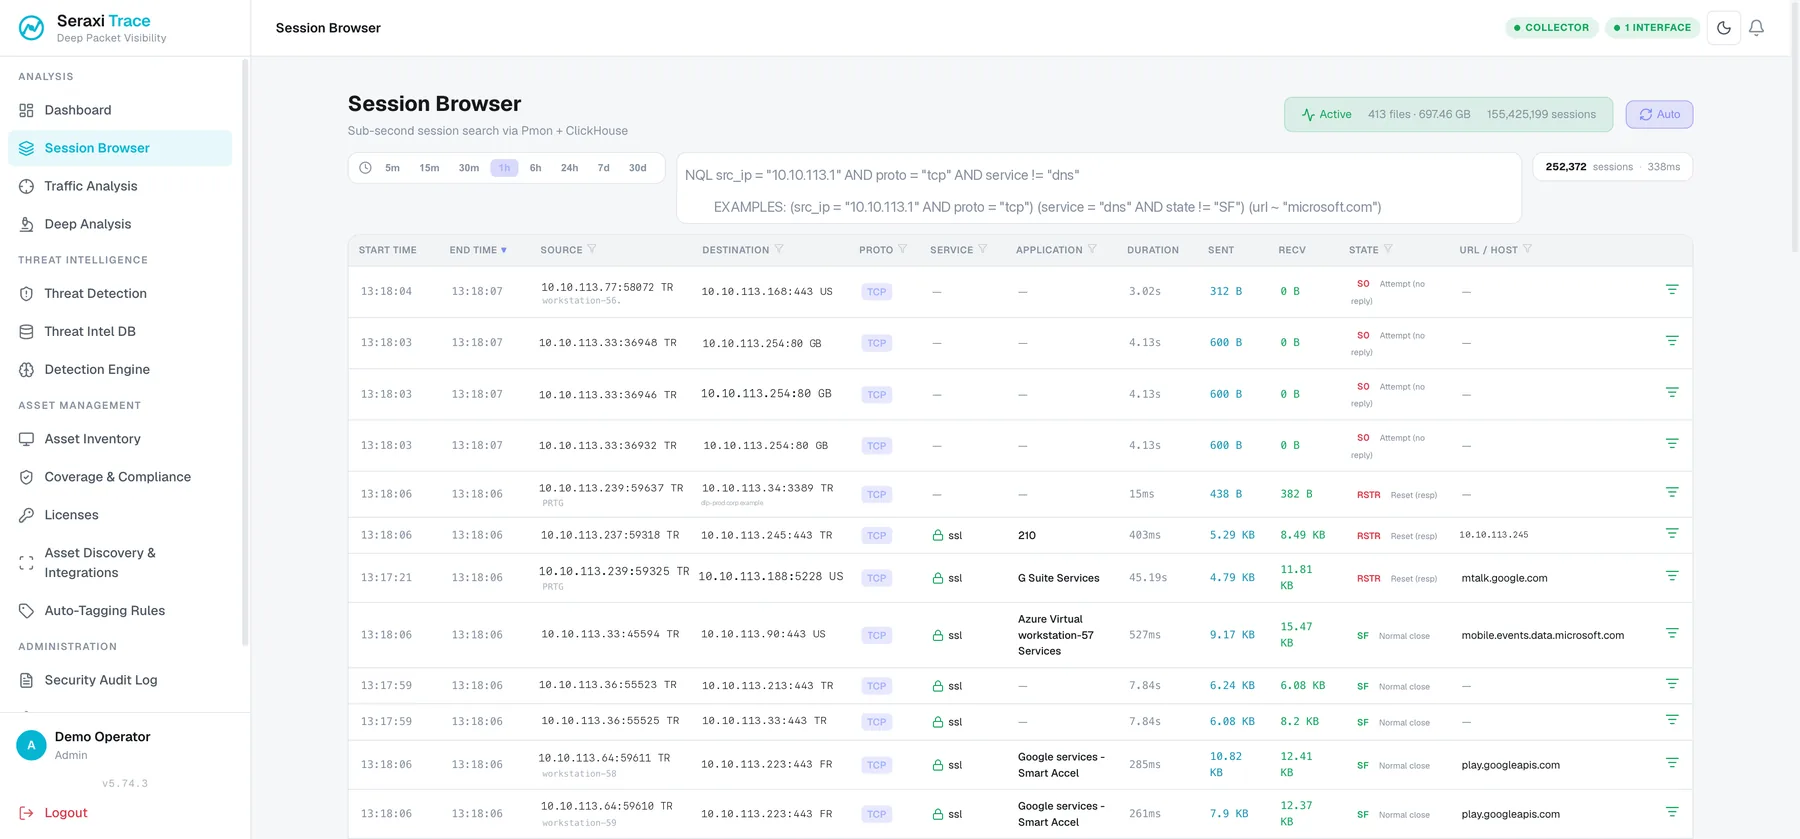This screenshot has width=1800, height=839.
Task: Open Threat Detection
Action: 120,293
